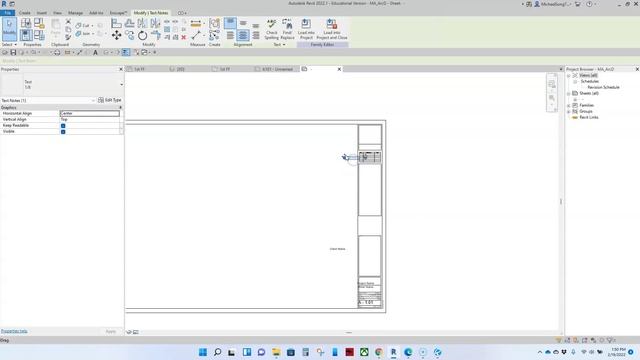Screen dimensions: 640x360
Task: Click the Edit Type button
Action: click(110, 100)
